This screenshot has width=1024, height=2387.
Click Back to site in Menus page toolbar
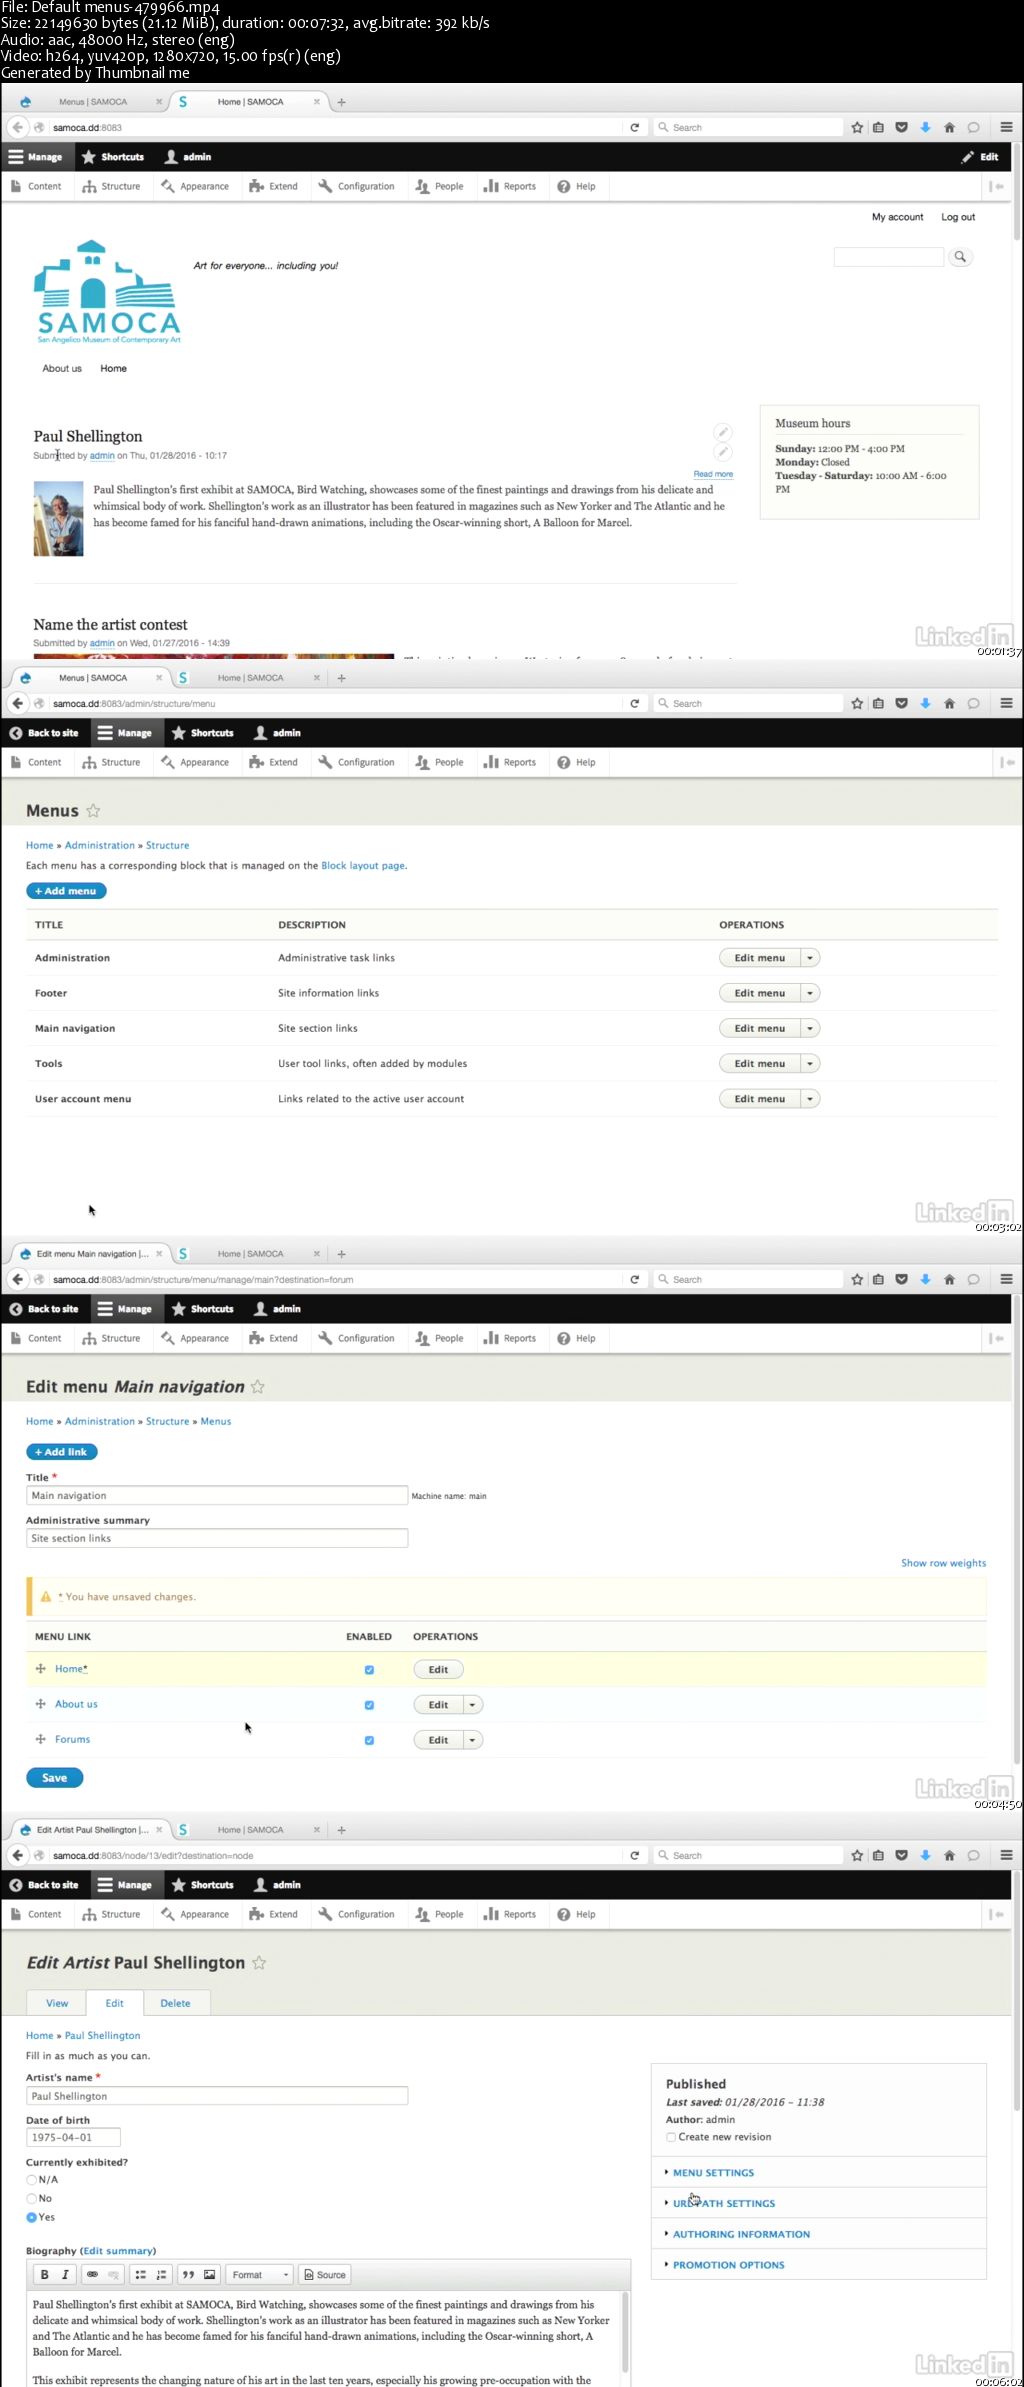pyautogui.click(x=44, y=733)
